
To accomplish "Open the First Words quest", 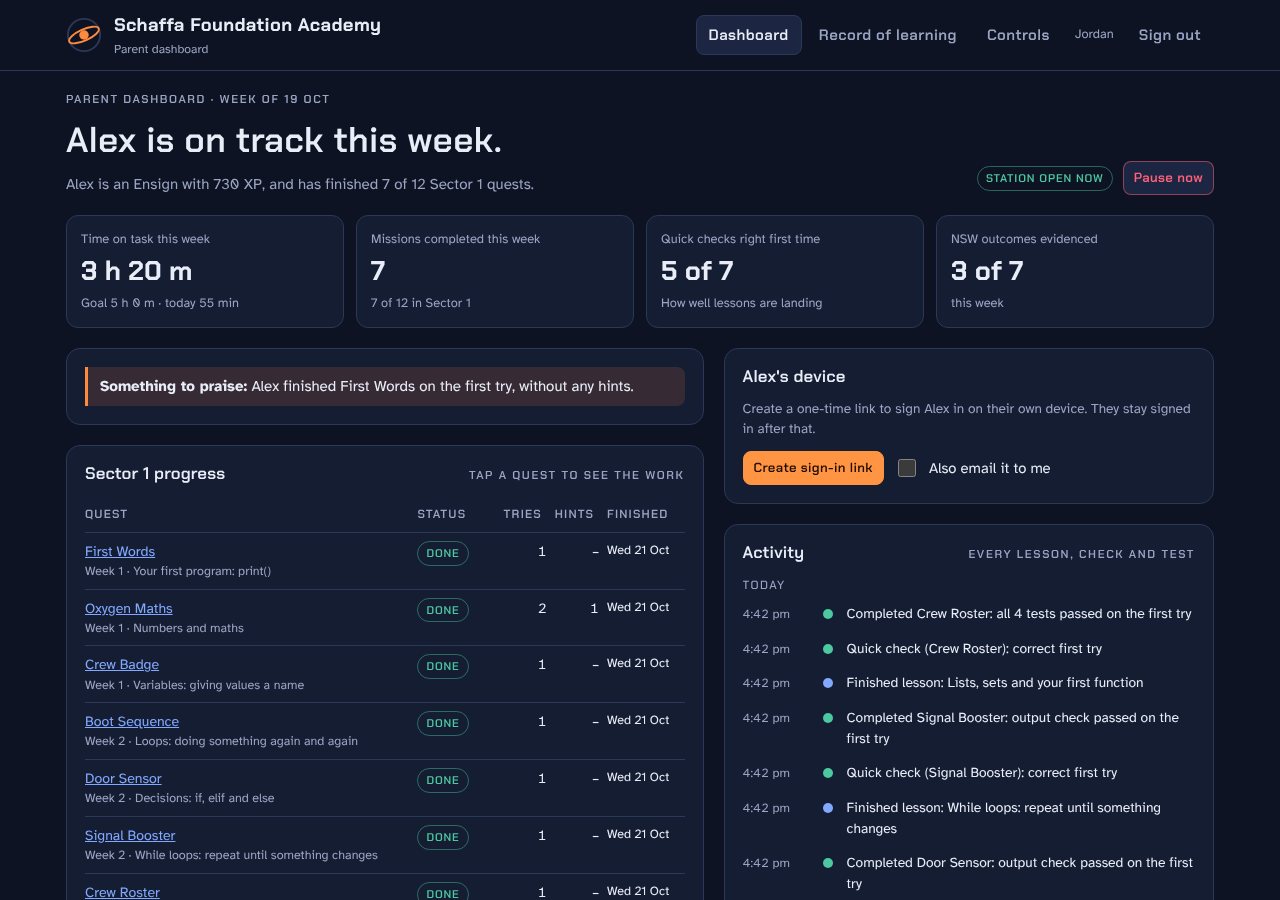I will click(120, 552).
